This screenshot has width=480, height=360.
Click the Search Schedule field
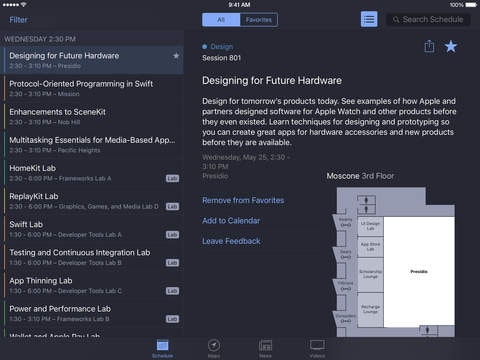pos(428,20)
